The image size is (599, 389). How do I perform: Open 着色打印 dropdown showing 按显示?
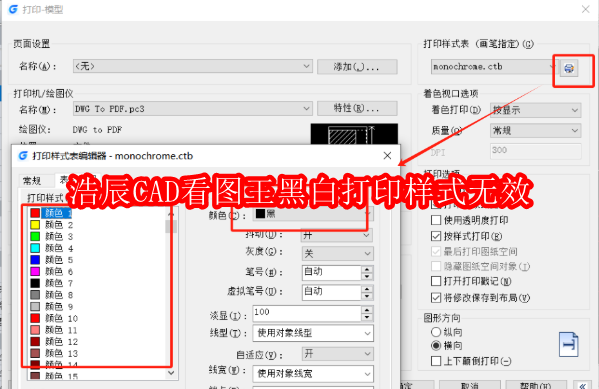(x=536, y=110)
